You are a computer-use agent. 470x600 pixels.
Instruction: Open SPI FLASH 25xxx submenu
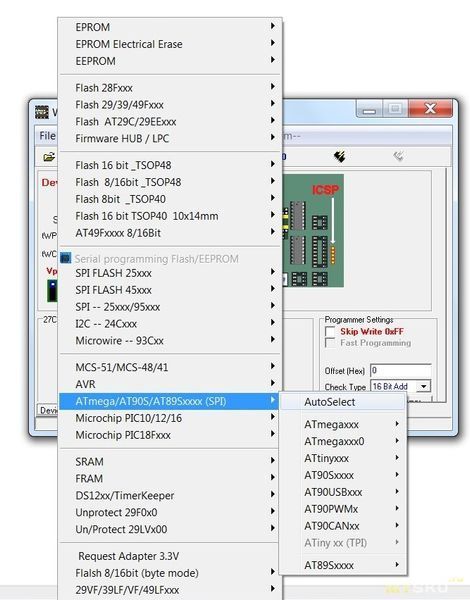click(x=170, y=273)
